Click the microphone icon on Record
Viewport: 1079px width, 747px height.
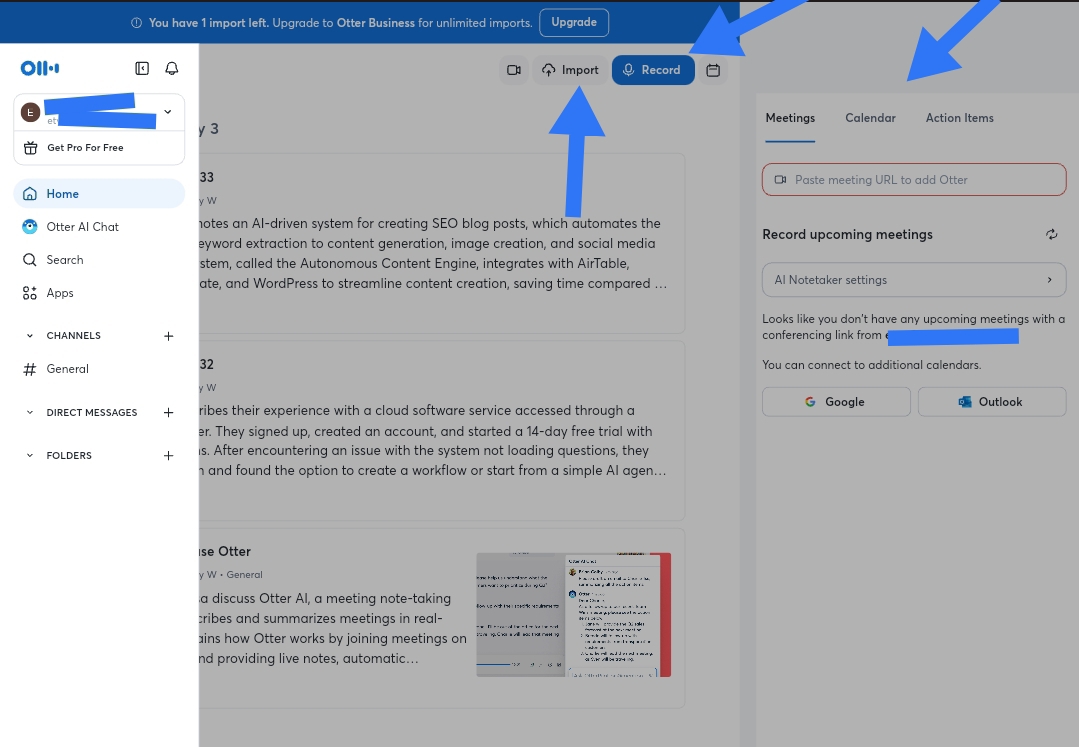point(628,70)
